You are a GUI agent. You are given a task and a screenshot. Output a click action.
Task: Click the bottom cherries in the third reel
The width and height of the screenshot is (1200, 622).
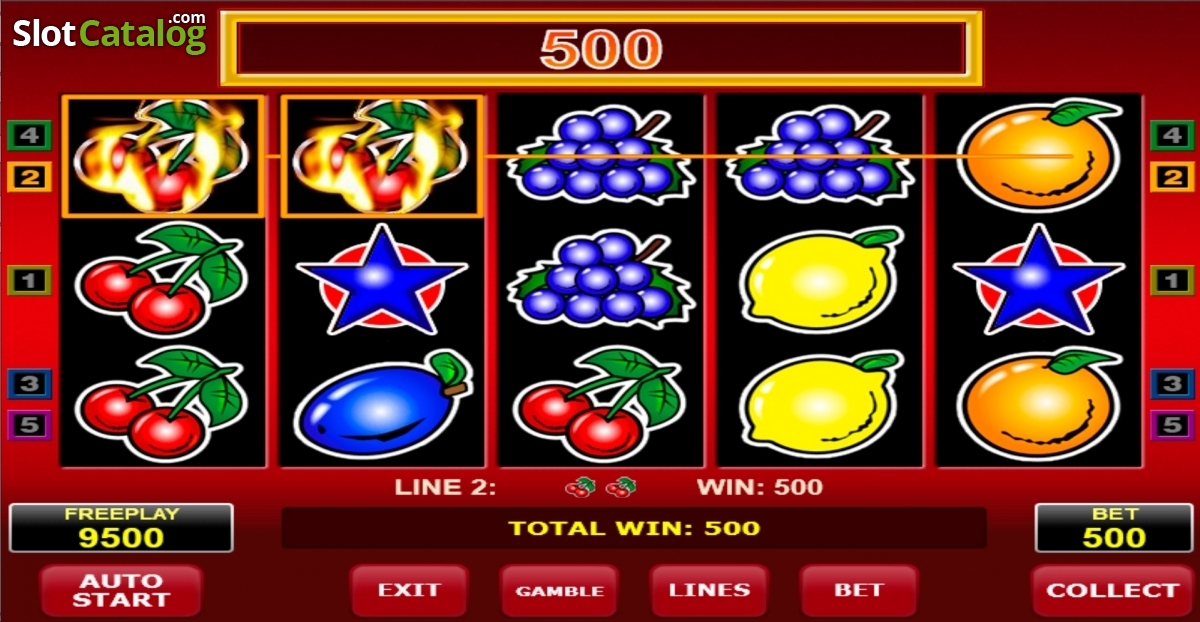point(600,402)
